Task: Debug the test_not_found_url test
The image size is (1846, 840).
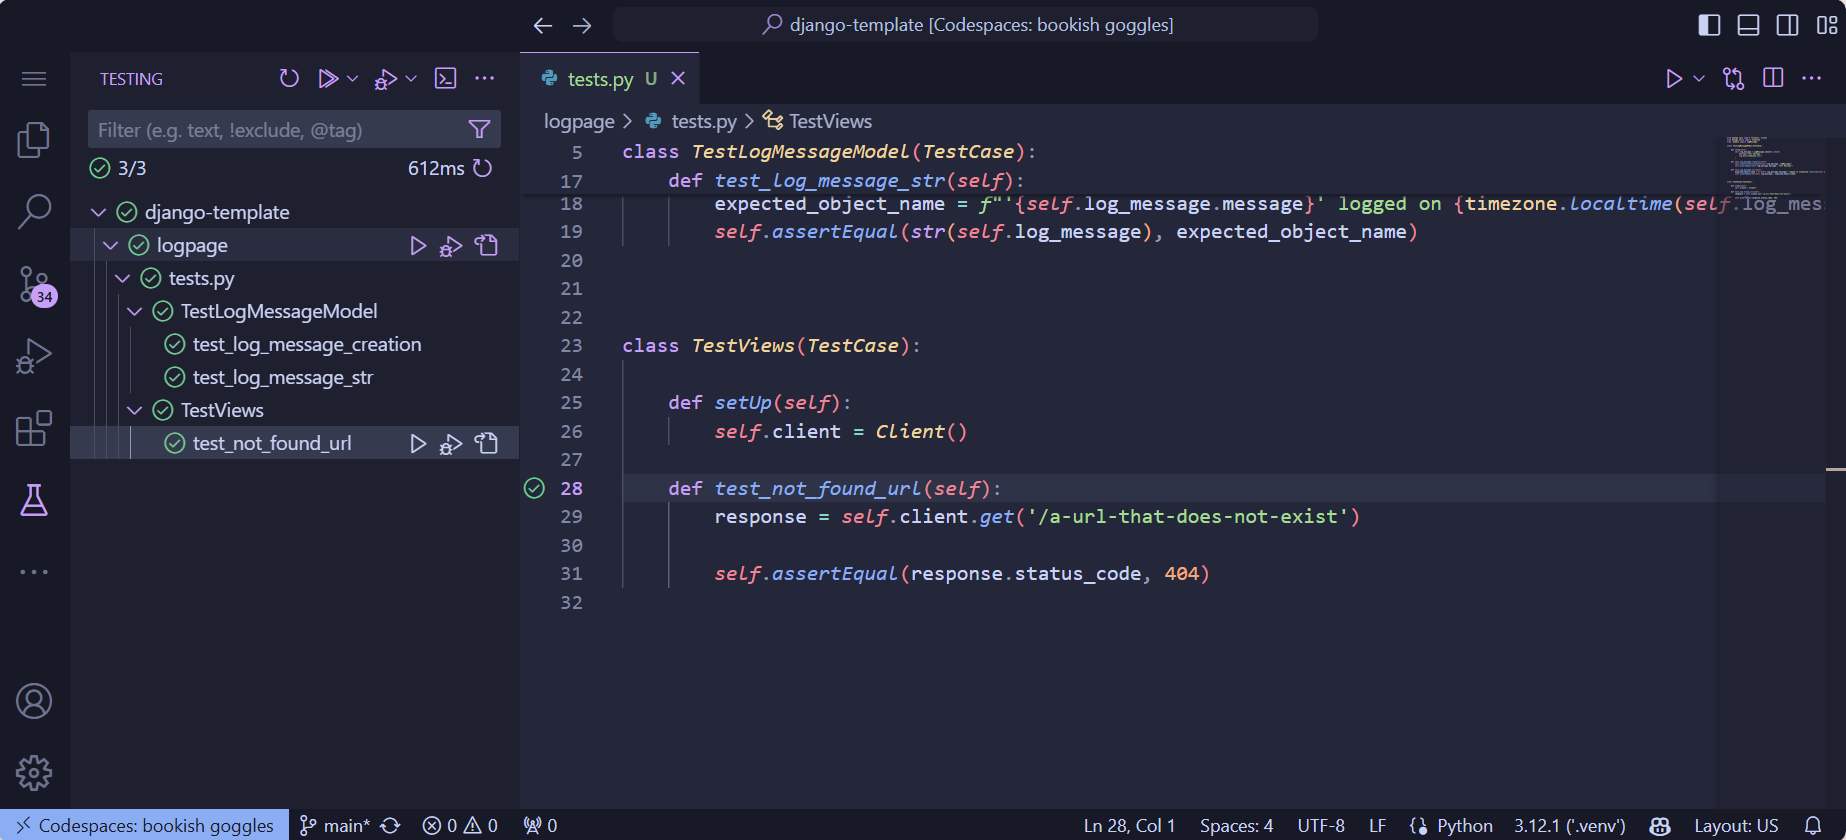Action: point(451,444)
